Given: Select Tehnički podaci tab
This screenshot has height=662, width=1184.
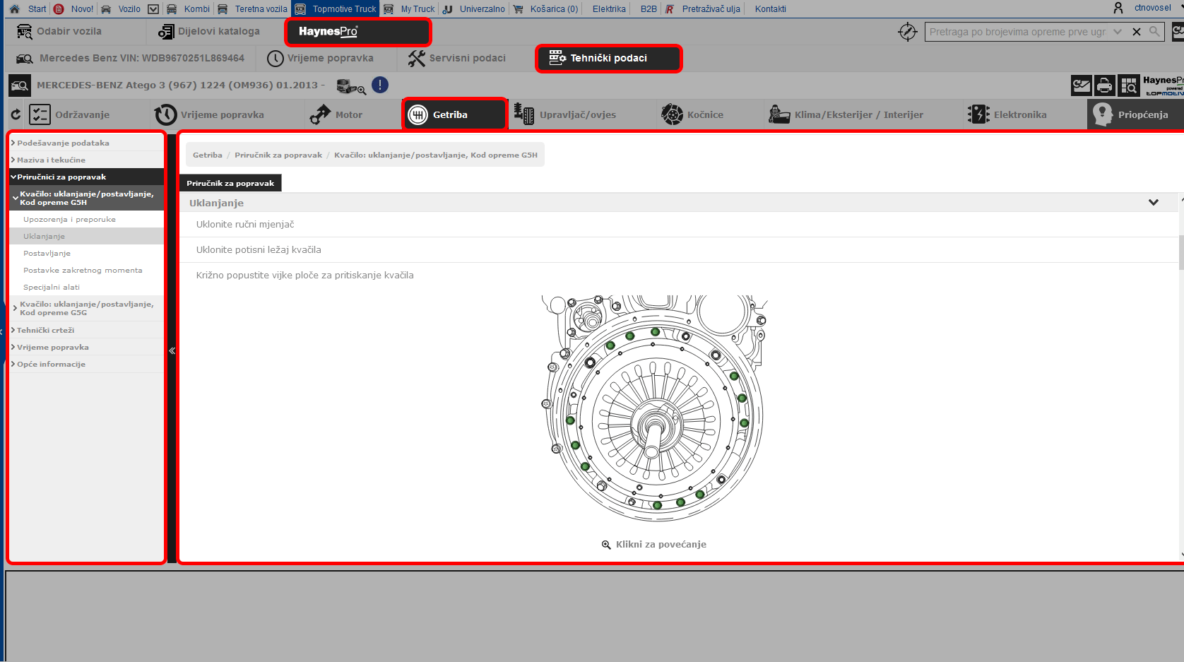Looking at the screenshot, I should (609, 58).
